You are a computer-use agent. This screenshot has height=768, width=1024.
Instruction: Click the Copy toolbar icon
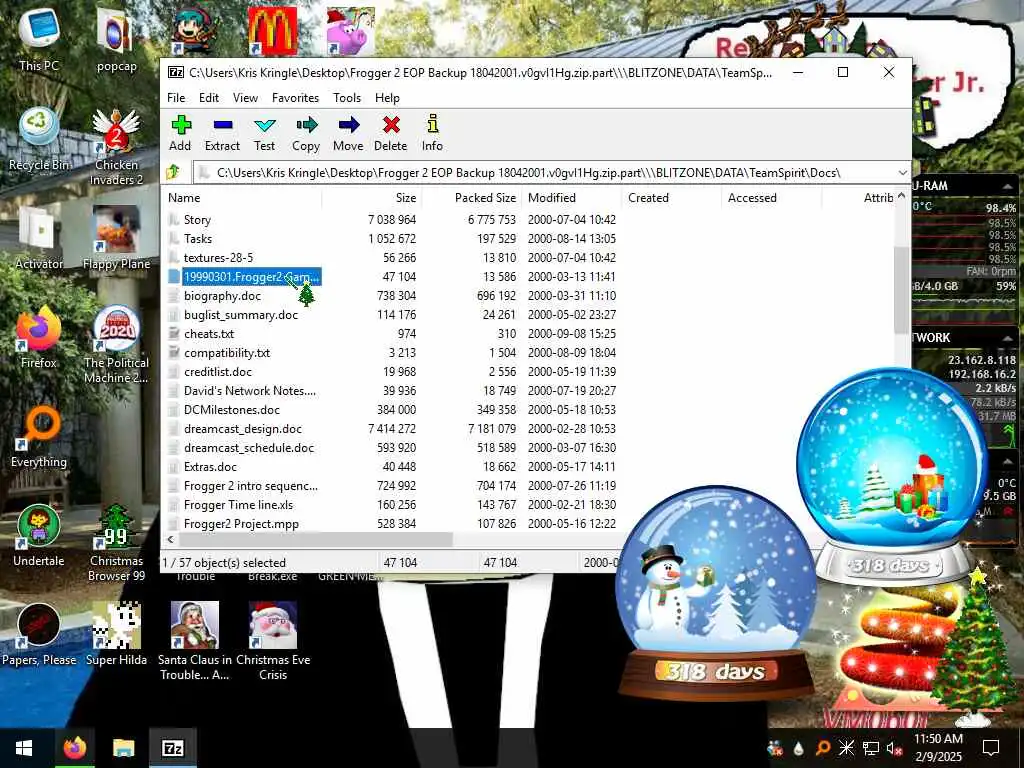coord(306,133)
